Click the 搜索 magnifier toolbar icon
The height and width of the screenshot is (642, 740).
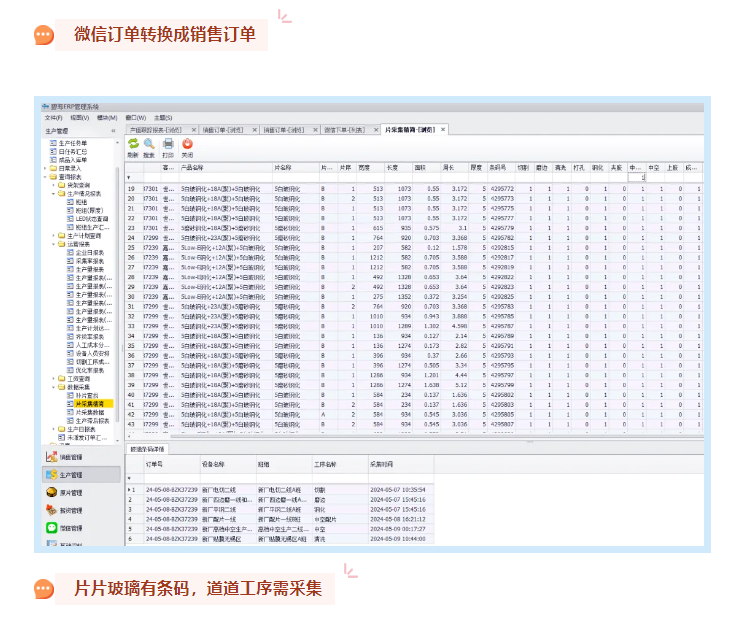coord(149,145)
